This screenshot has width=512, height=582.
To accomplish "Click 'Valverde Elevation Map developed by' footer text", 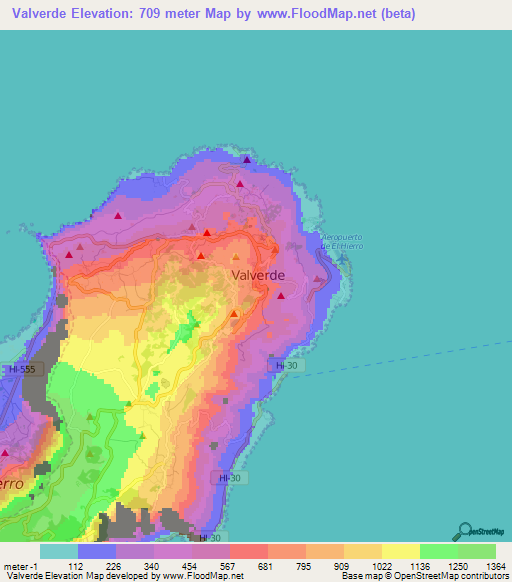I will (84, 576).
